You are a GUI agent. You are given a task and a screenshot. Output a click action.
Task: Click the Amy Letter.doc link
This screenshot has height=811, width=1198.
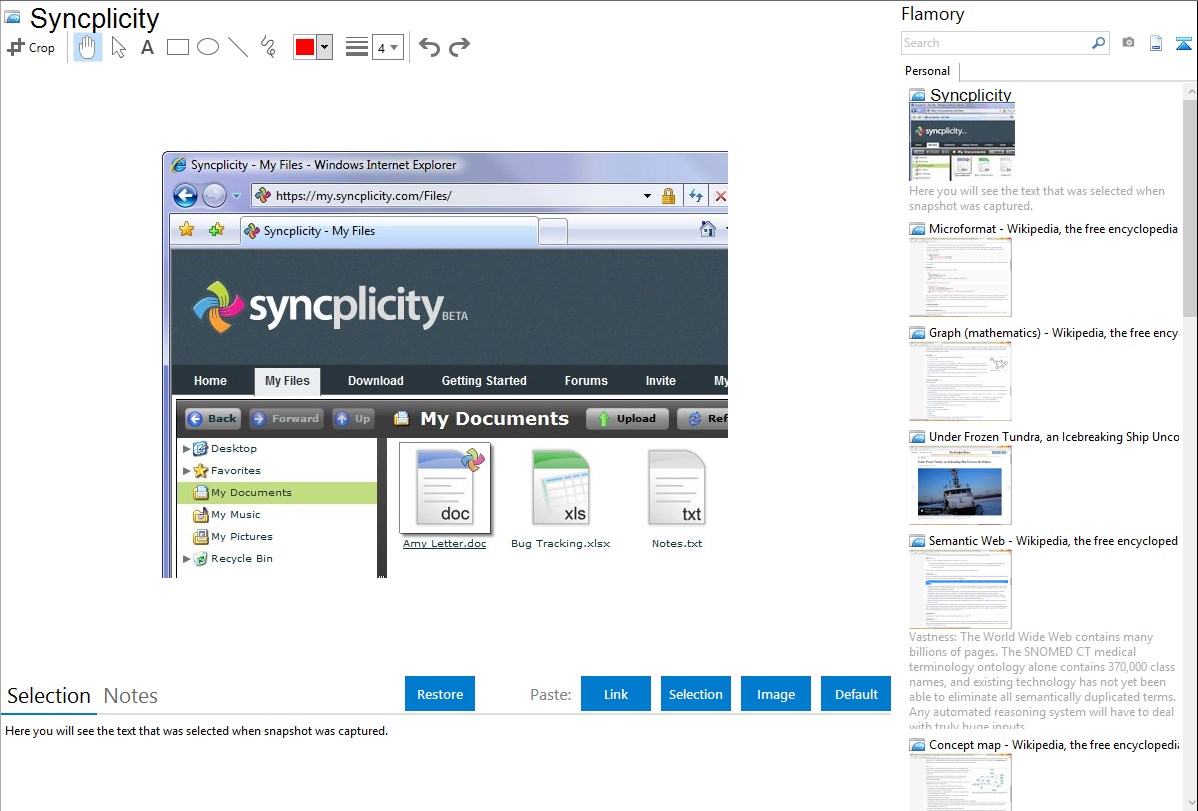point(445,543)
